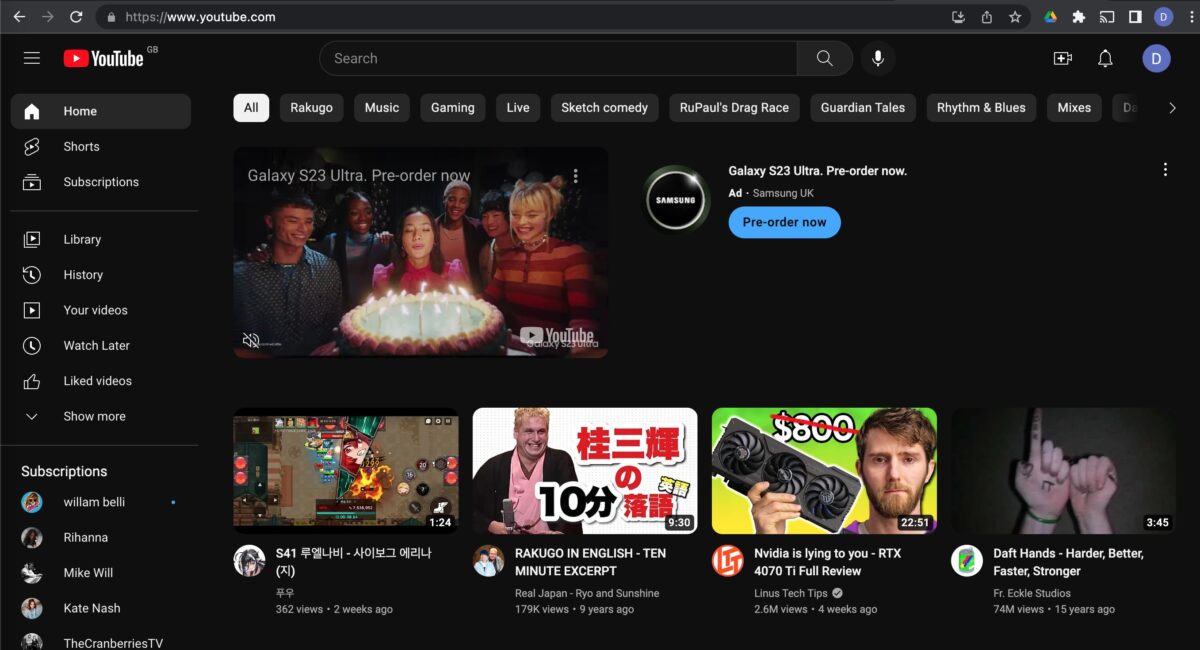The width and height of the screenshot is (1200, 650).
Task: Select the Sketch comedy chip
Action: [605, 108]
